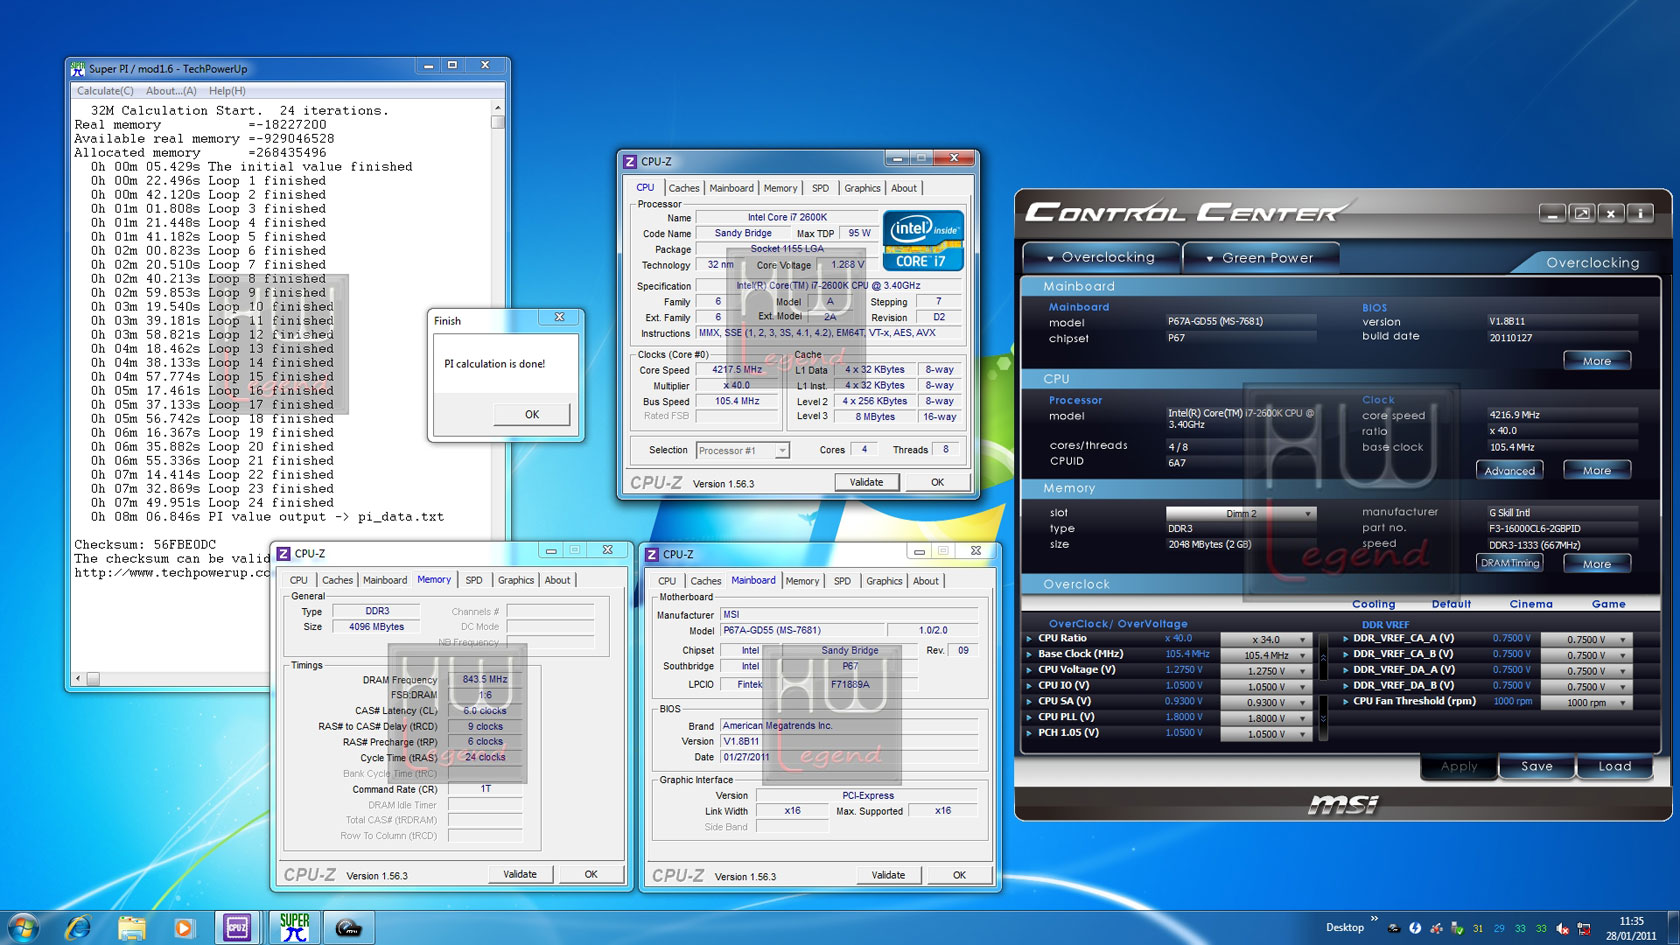
Task: Click the Show Desktop strip beside the clock
Action: [x=1673, y=928]
